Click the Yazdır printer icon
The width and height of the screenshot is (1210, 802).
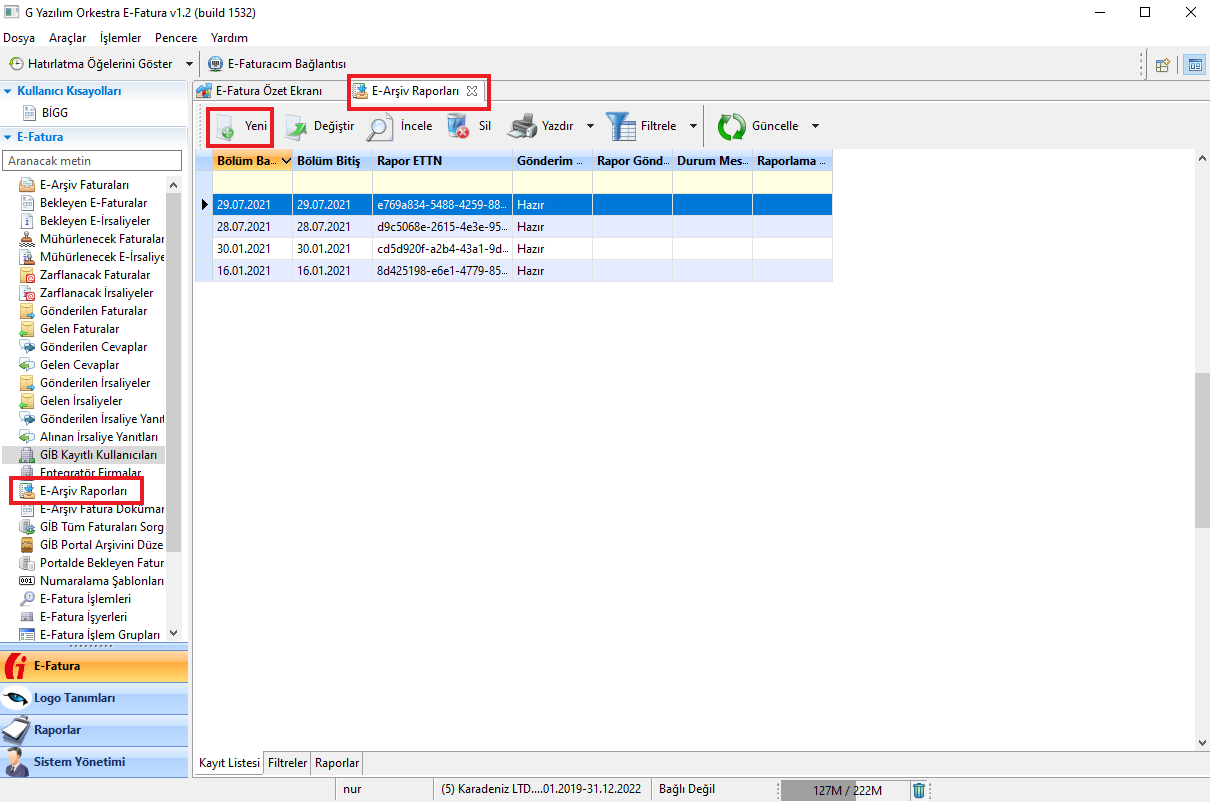pyautogui.click(x=522, y=127)
